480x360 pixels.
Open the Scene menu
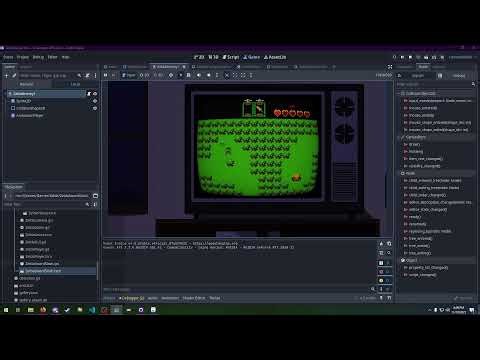(x=8, y=57)
